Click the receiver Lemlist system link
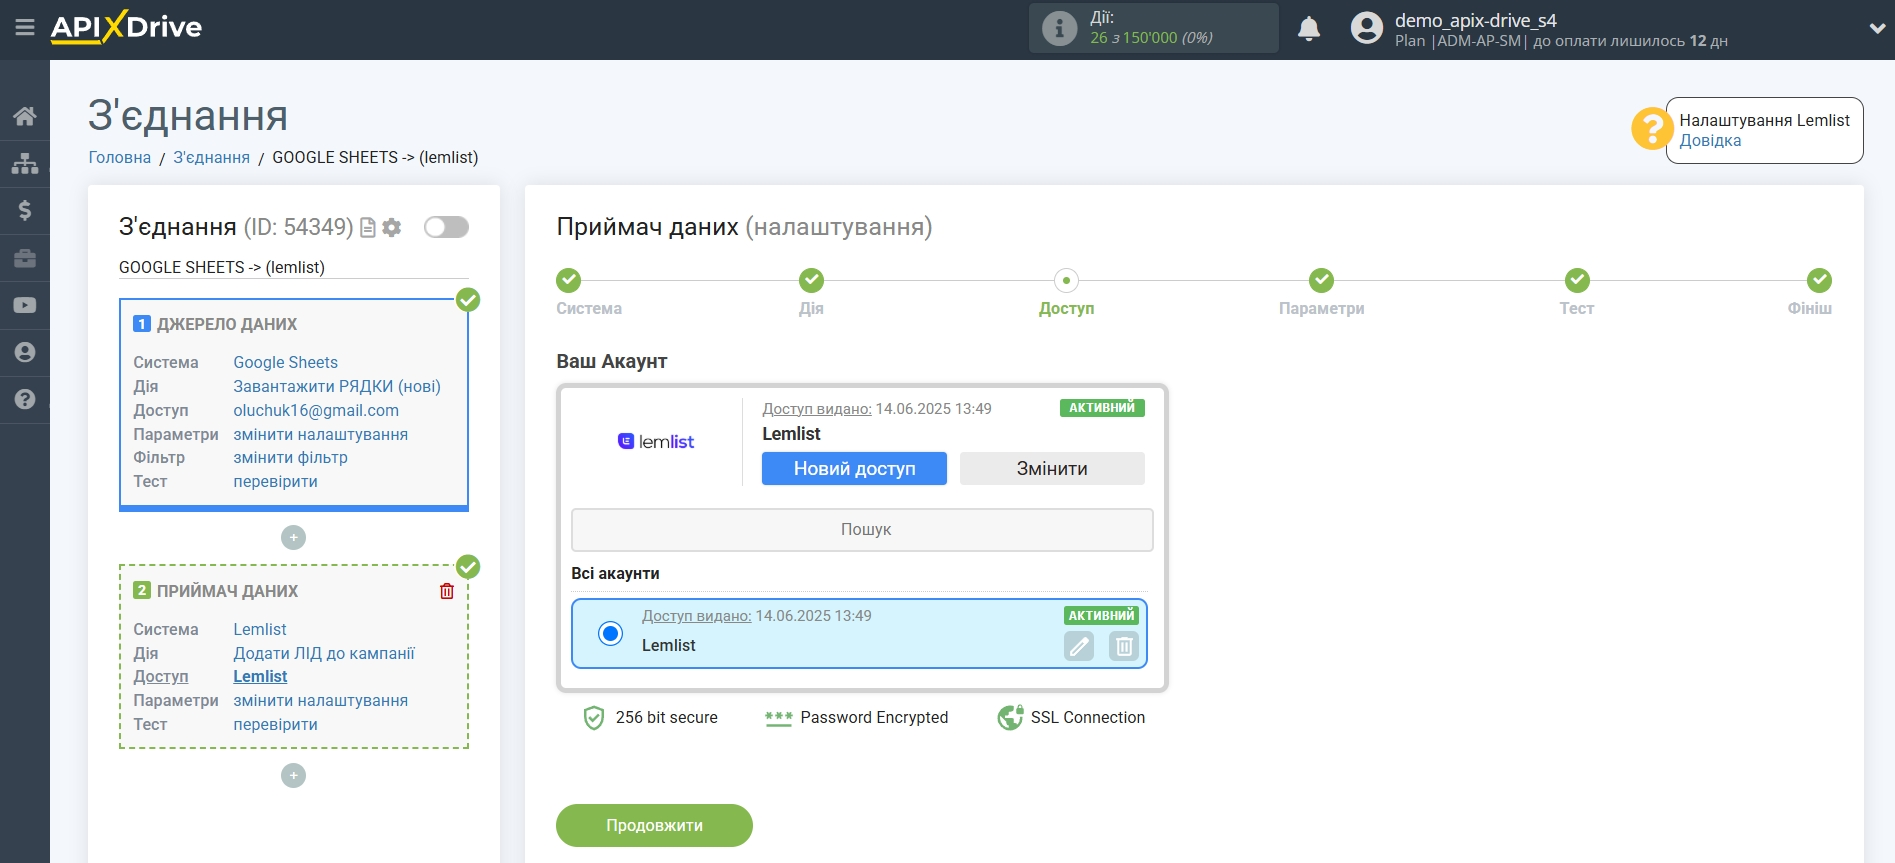This screenshot has width=1895, height=863. pyautogui.click(x=260, y=629)
